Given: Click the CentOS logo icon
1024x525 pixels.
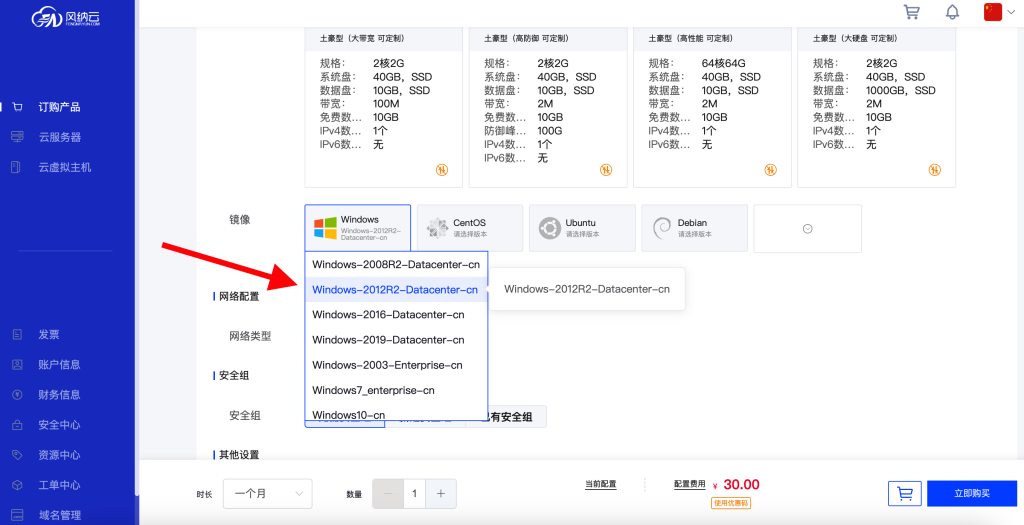Looking at the screenshot, I should 437,229.
